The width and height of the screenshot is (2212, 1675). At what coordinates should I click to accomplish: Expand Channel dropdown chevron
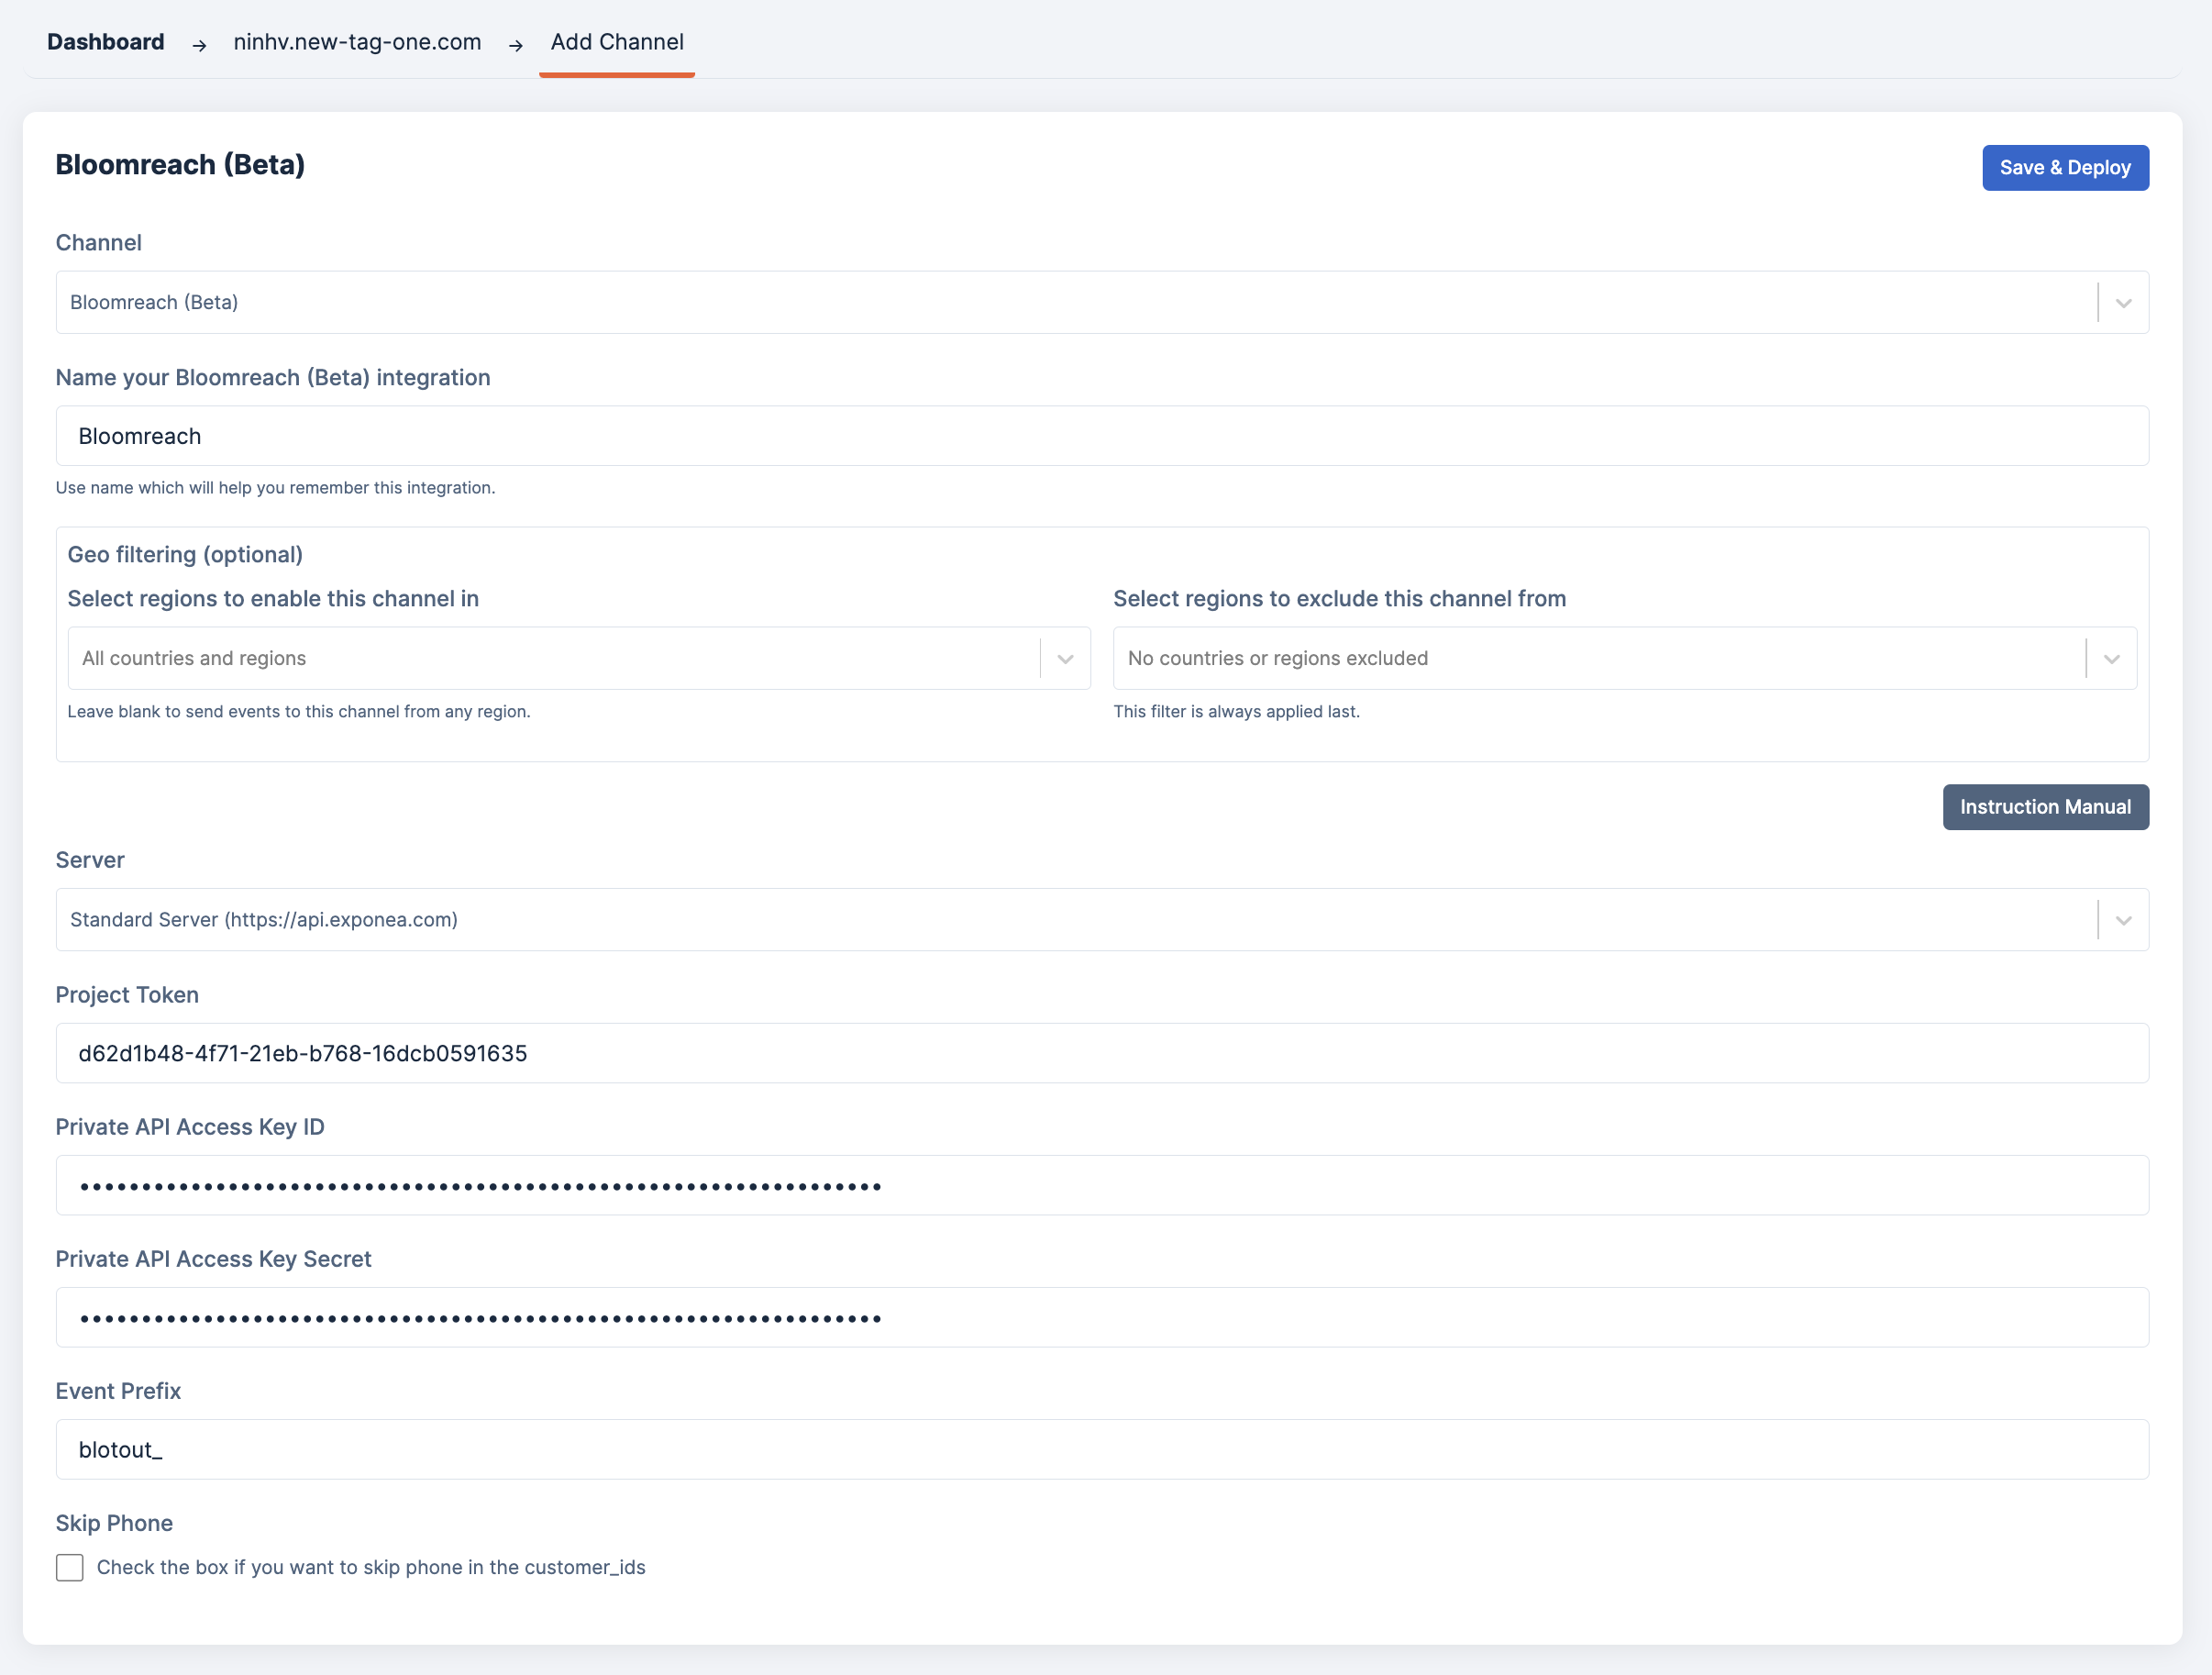pos(2123,303)
